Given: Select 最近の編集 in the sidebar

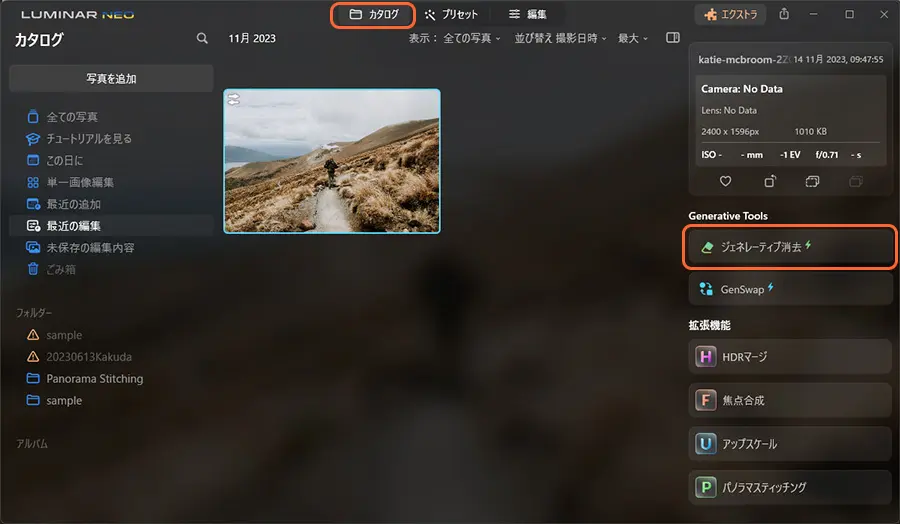Looking at the screenshot, I should pos(111,226).
